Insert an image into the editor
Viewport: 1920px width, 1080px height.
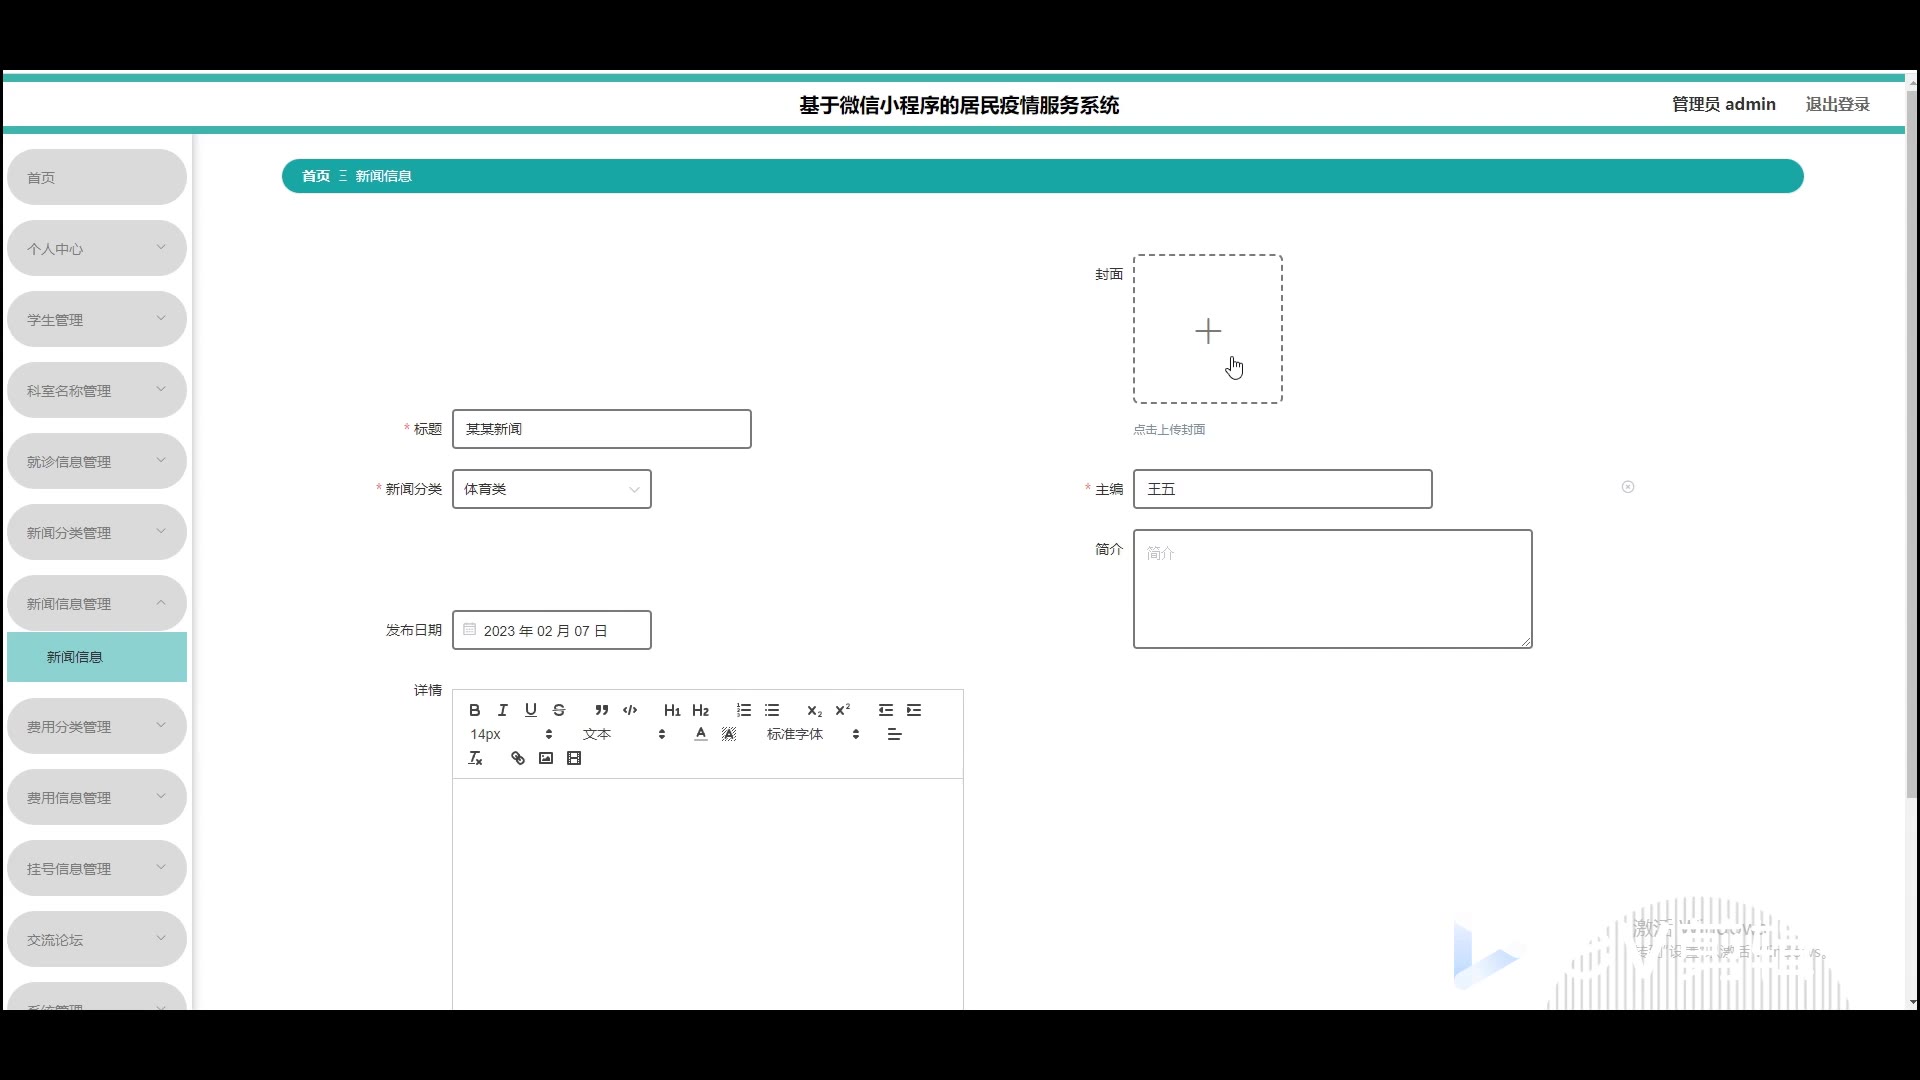tap(546, 758)
